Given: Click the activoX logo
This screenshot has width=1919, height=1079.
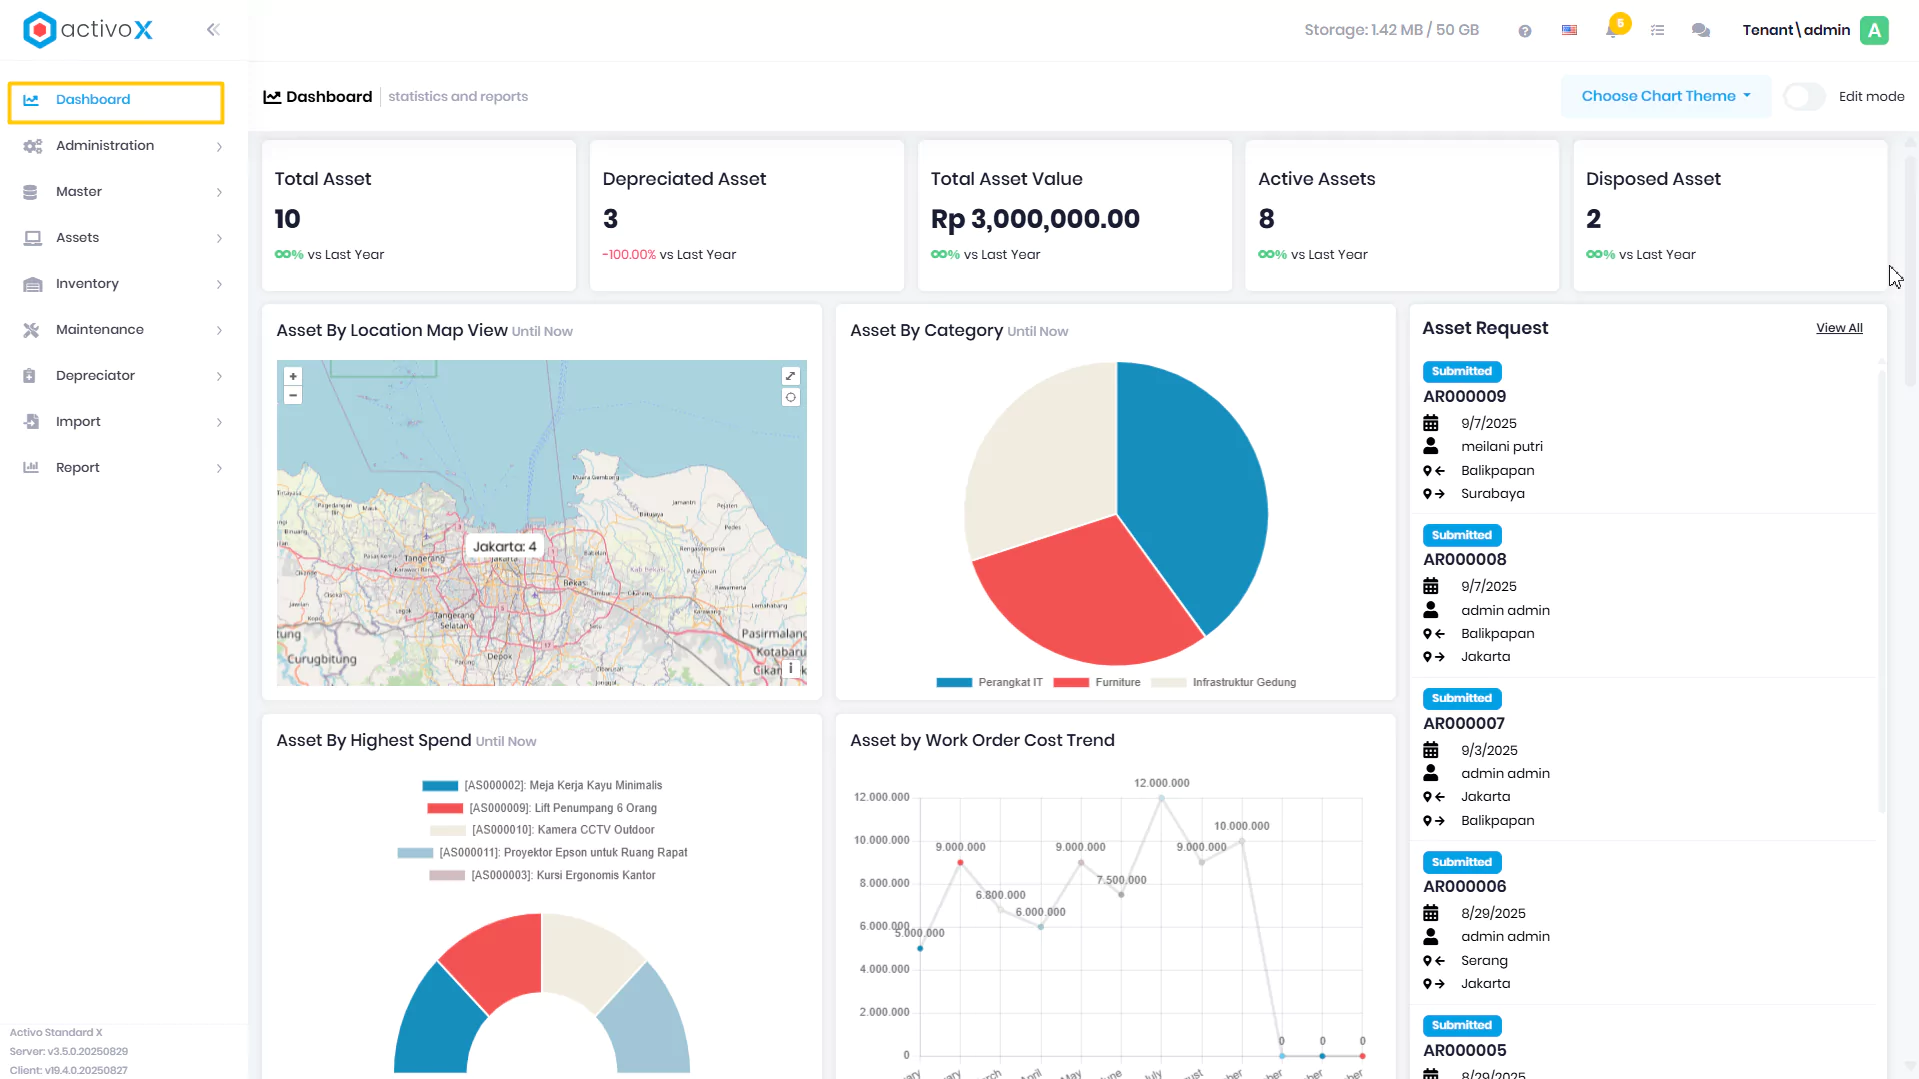Looking at the screenshot, I should pyautogui.click(x=88, y=30).
